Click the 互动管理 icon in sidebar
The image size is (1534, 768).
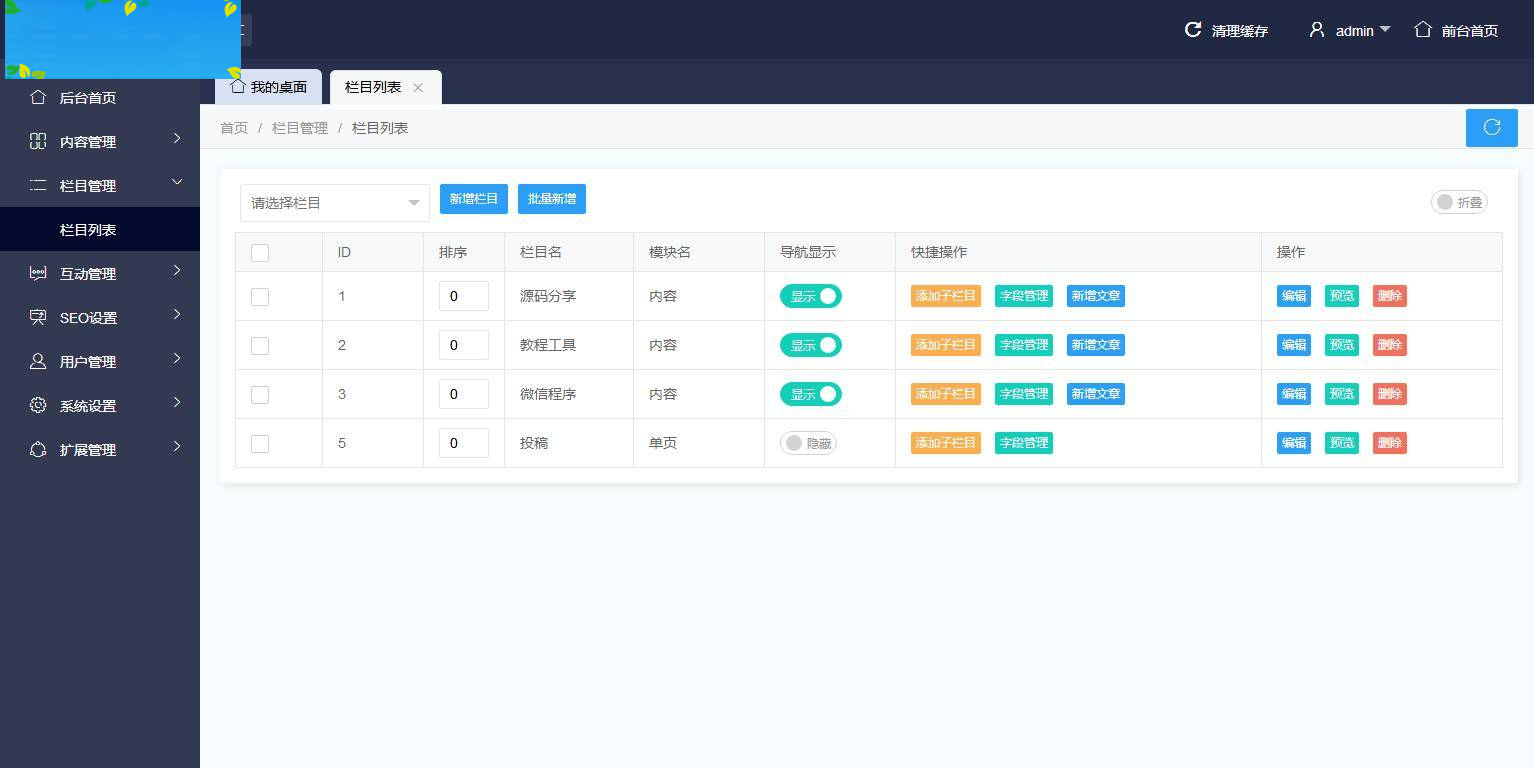pyautogui.click(x=38, y=273)
